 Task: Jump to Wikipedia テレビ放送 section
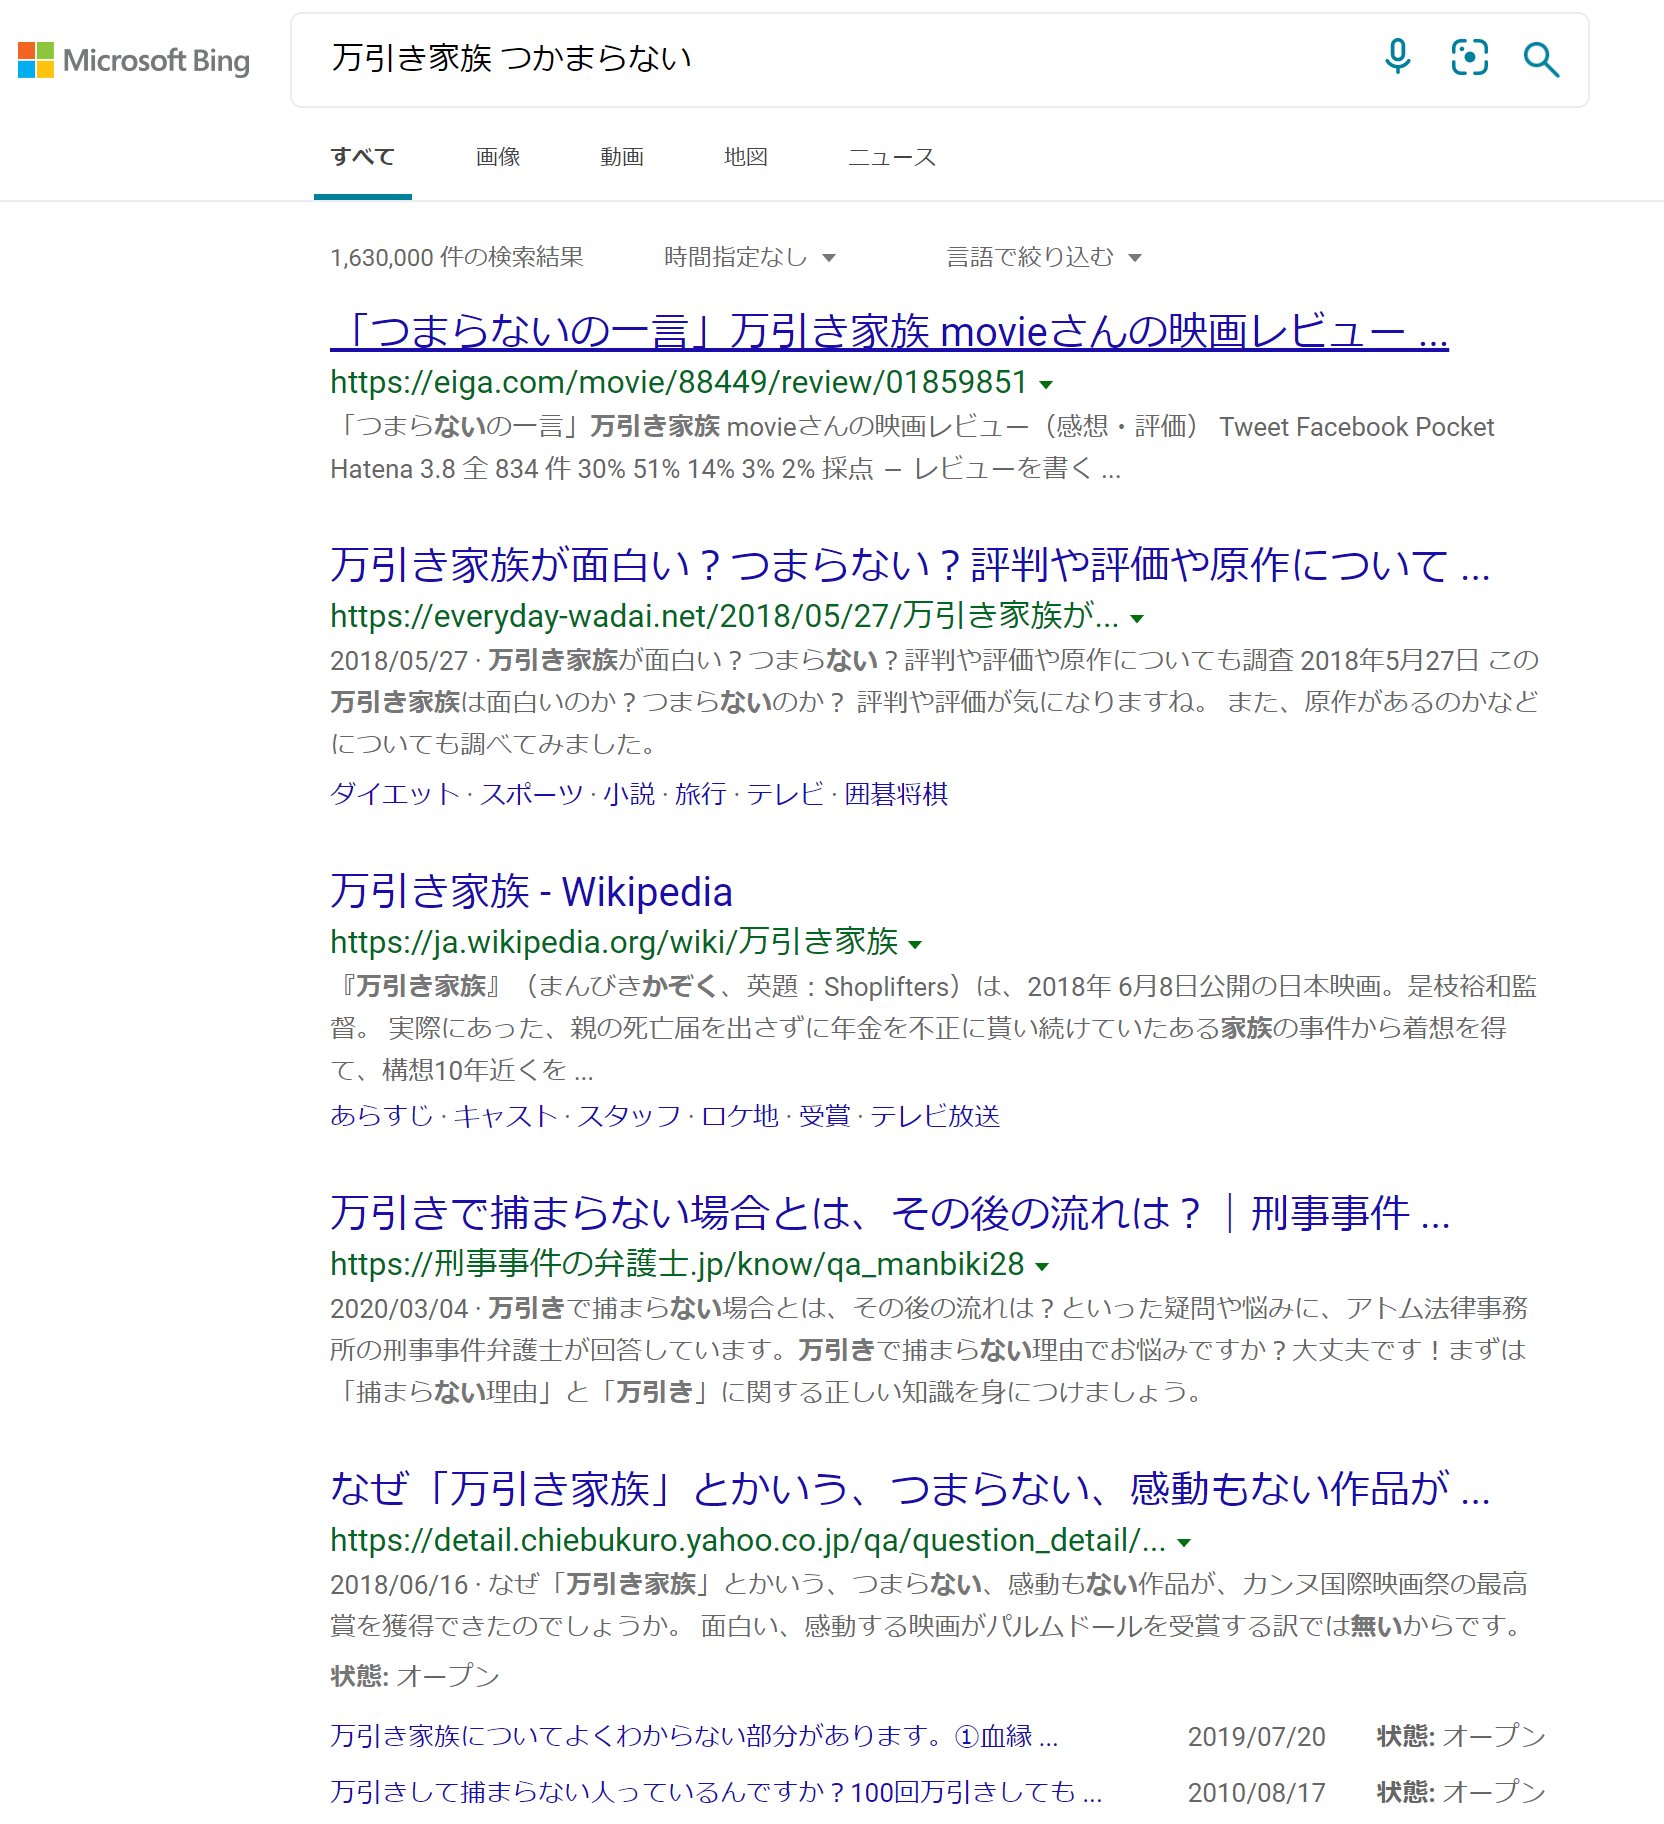(936, 1116)
